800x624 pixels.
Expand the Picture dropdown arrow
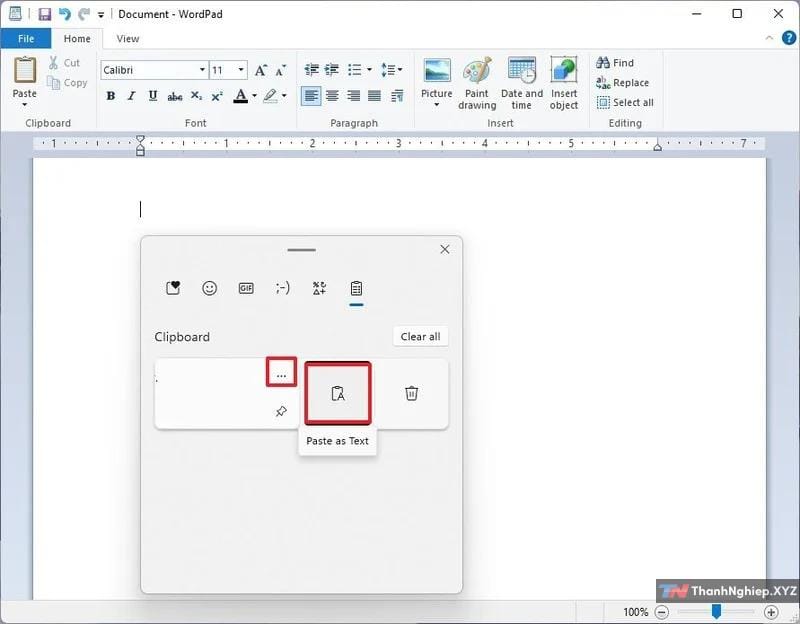(437, 105)
